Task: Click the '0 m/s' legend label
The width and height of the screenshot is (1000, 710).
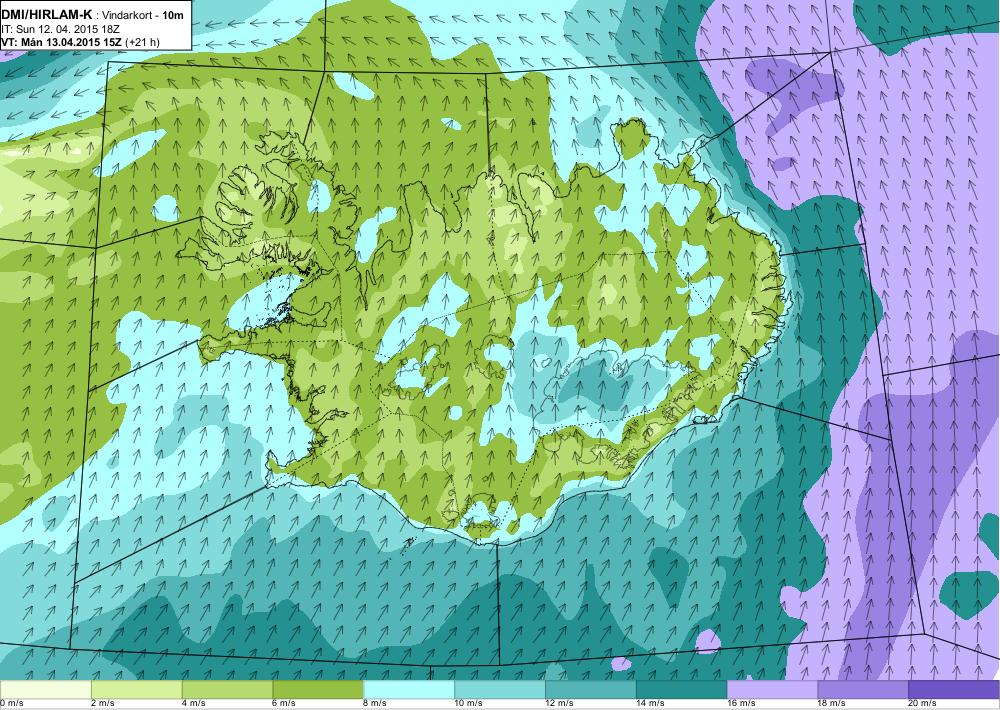Action: pos(11,704)
